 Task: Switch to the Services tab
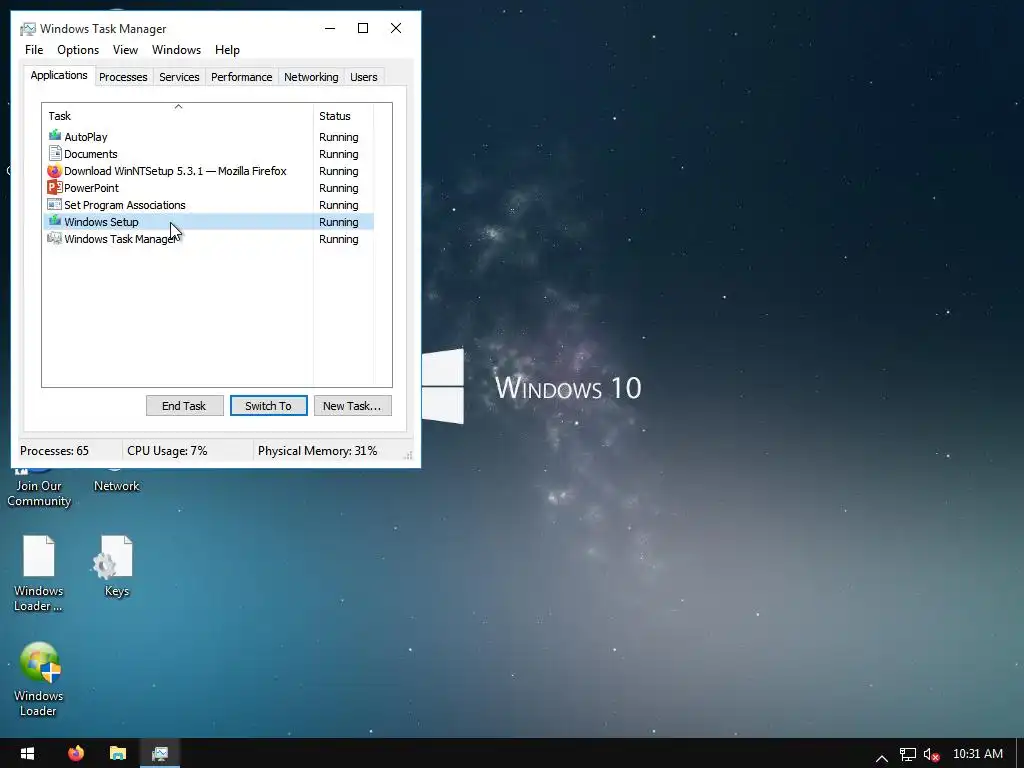179,77
